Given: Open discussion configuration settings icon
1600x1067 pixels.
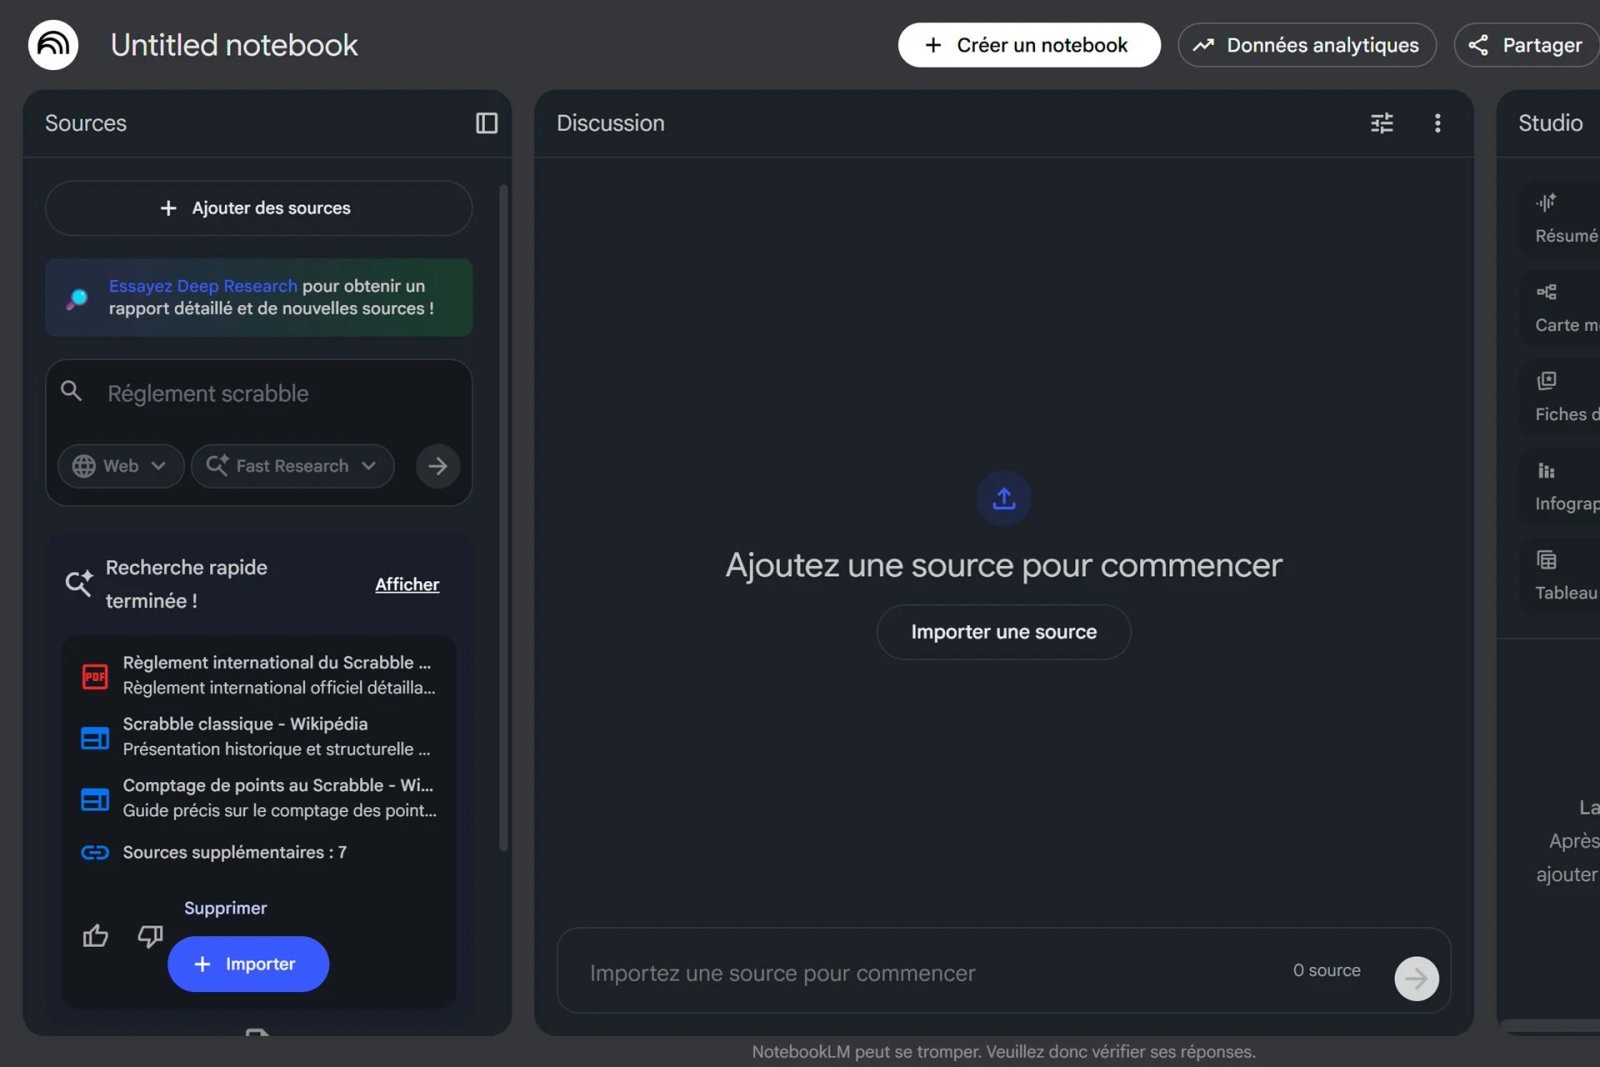Looking at the screenshot, I should [x=1381, y=123].
